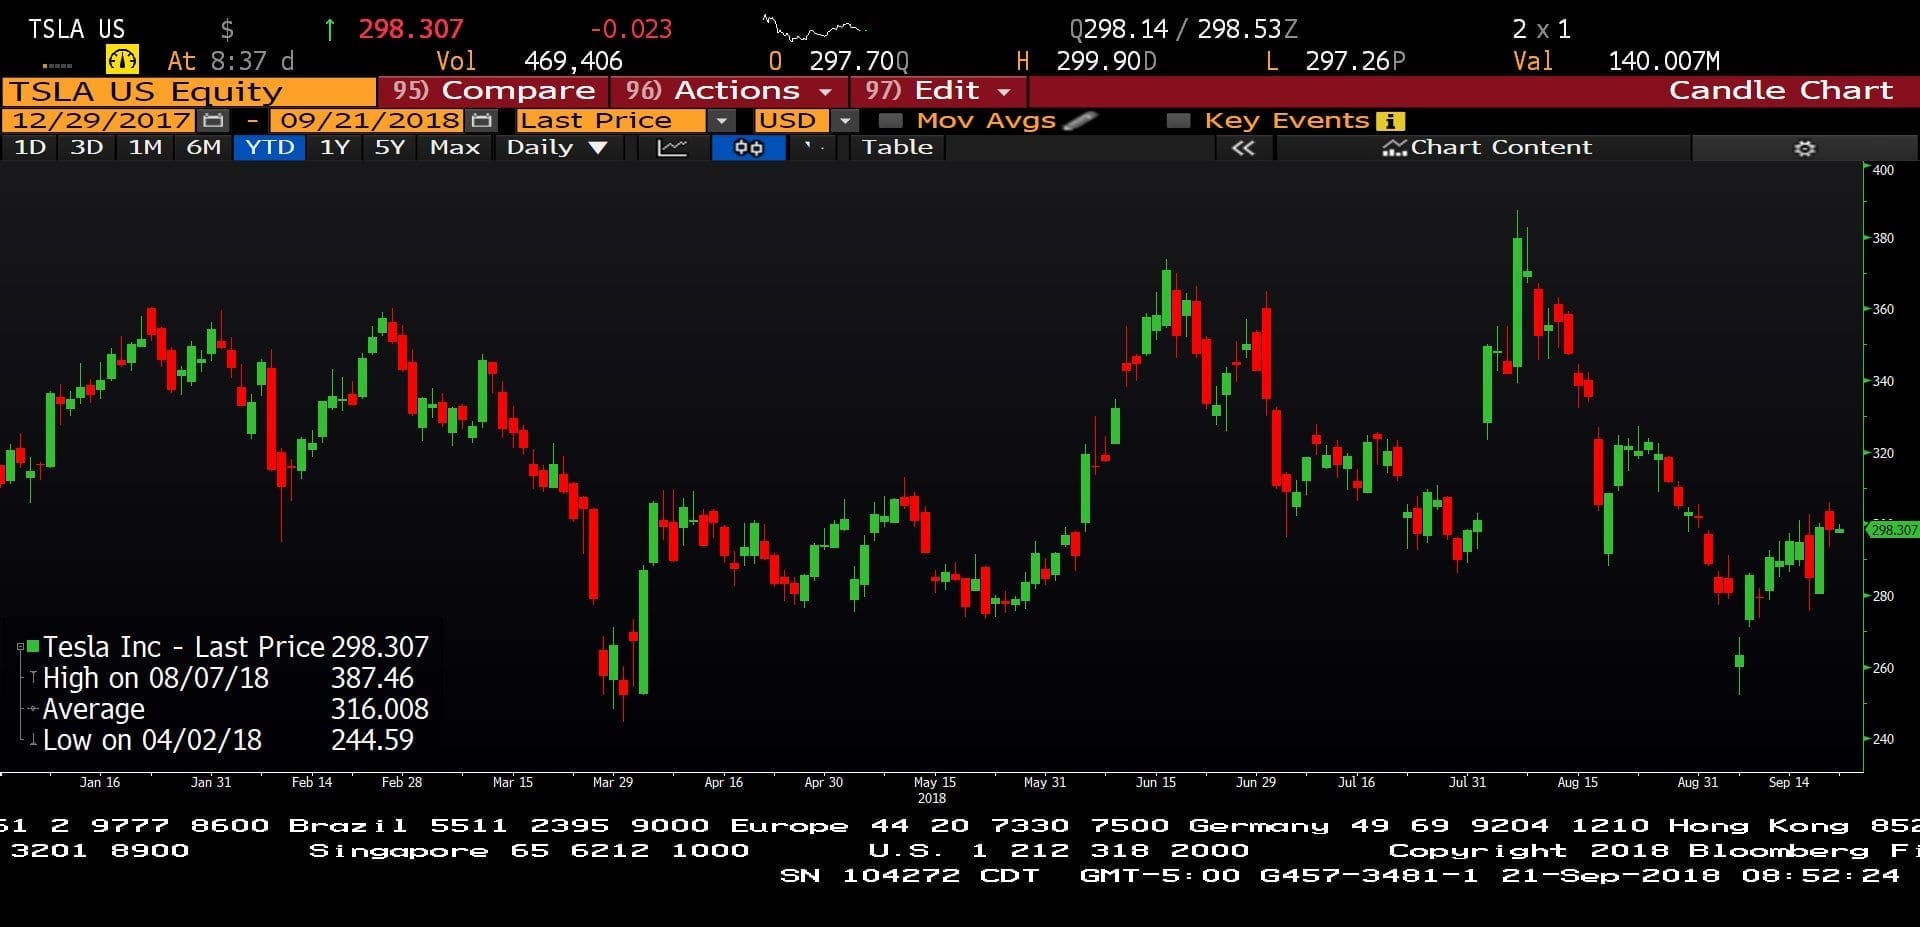Click the Mar 29 date axis label

coord(613,782)
